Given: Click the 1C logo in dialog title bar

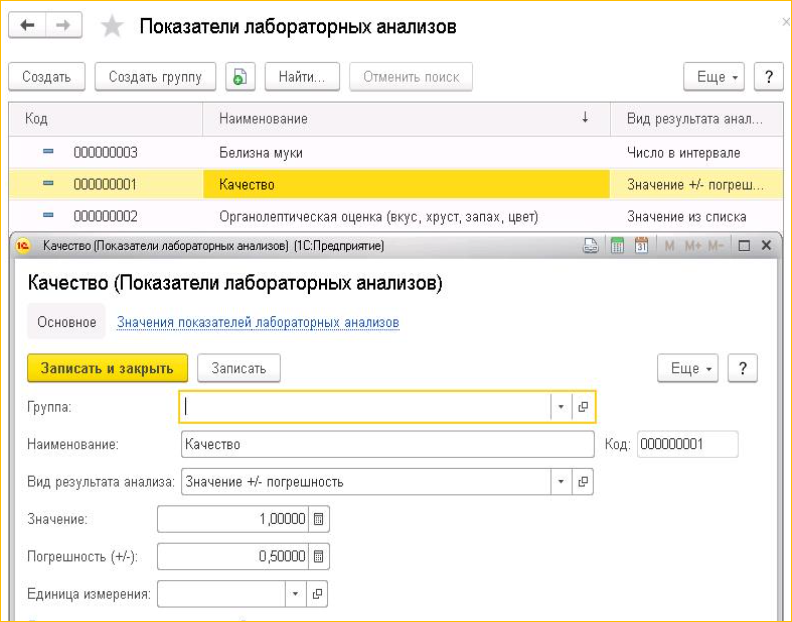Looking at the screenshot, I should click(x=23, y=246).
